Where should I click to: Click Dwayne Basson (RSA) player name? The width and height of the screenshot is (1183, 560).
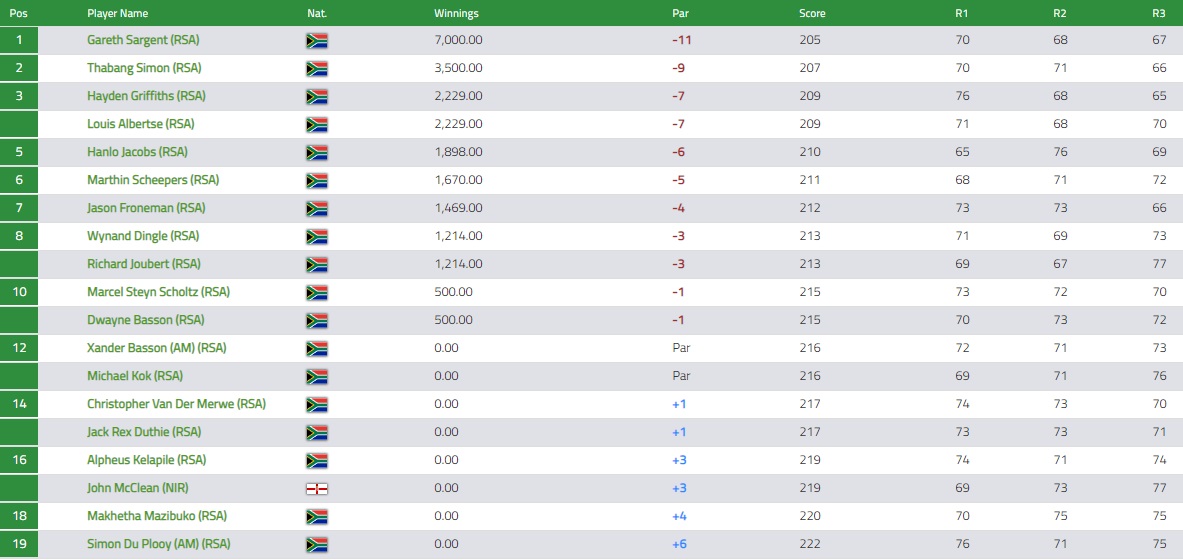[146, 319]
